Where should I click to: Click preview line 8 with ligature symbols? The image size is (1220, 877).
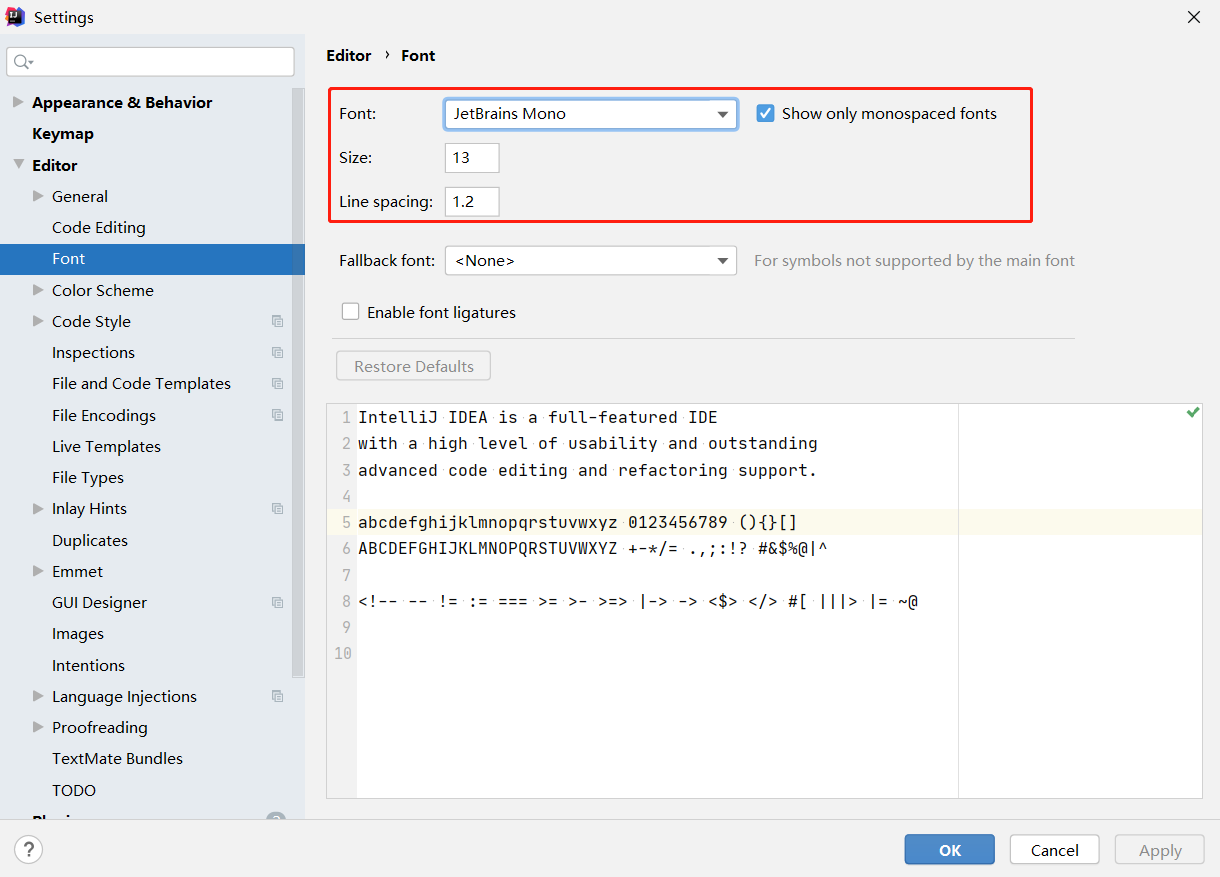click(638, 601)
